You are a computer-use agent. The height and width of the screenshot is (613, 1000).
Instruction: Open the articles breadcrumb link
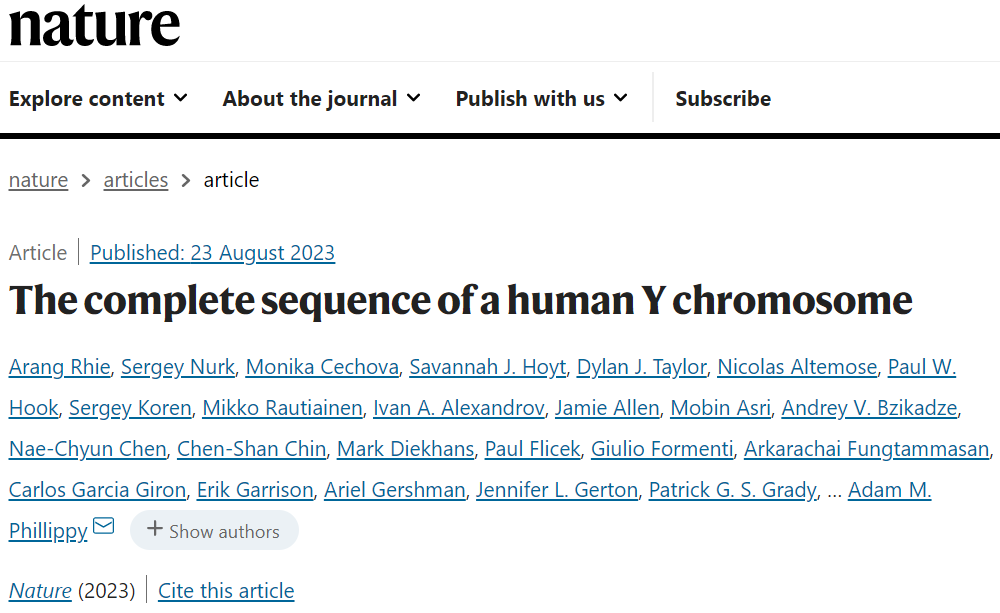pyautogui.click(x=136, y=181)
